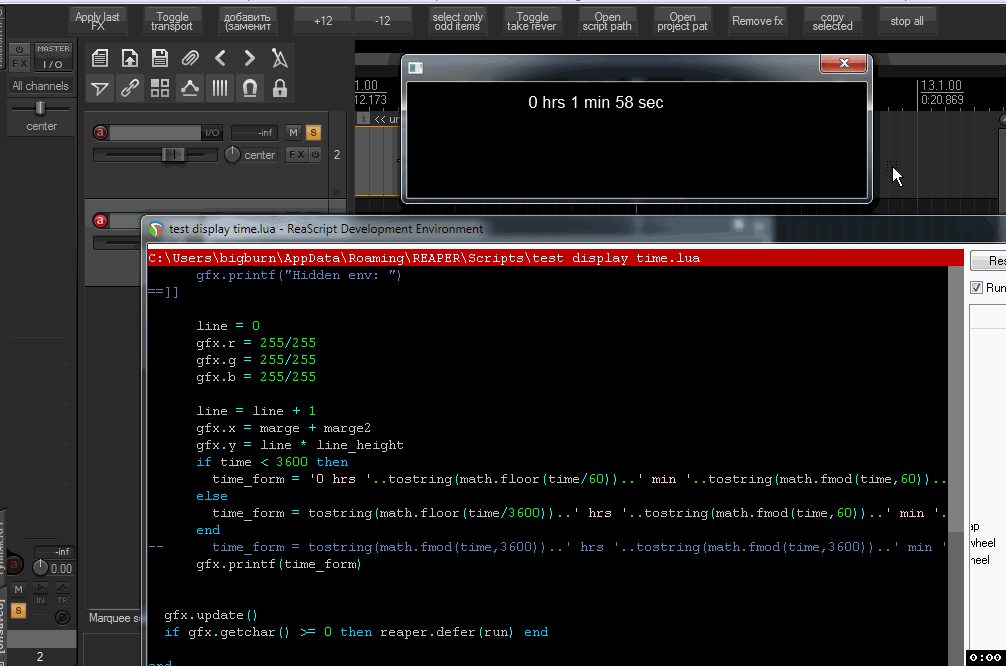
Task: Click the Open project icon
Action: tap(130, 58)
